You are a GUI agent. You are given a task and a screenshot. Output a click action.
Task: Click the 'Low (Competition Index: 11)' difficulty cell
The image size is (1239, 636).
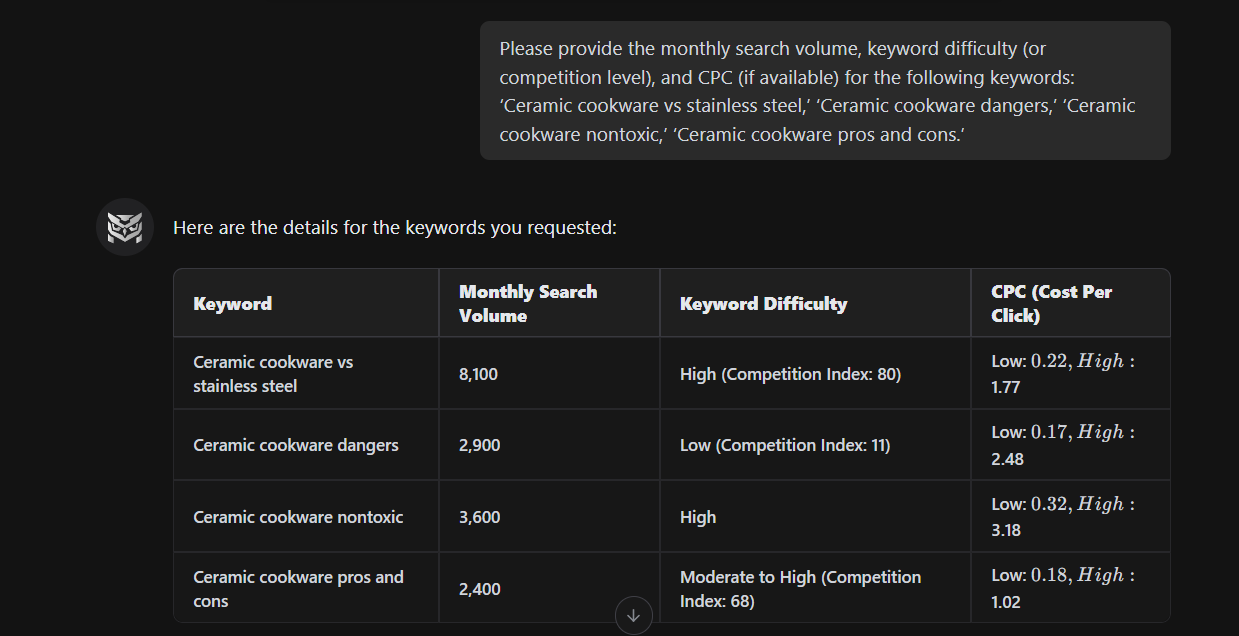(786, 445)
